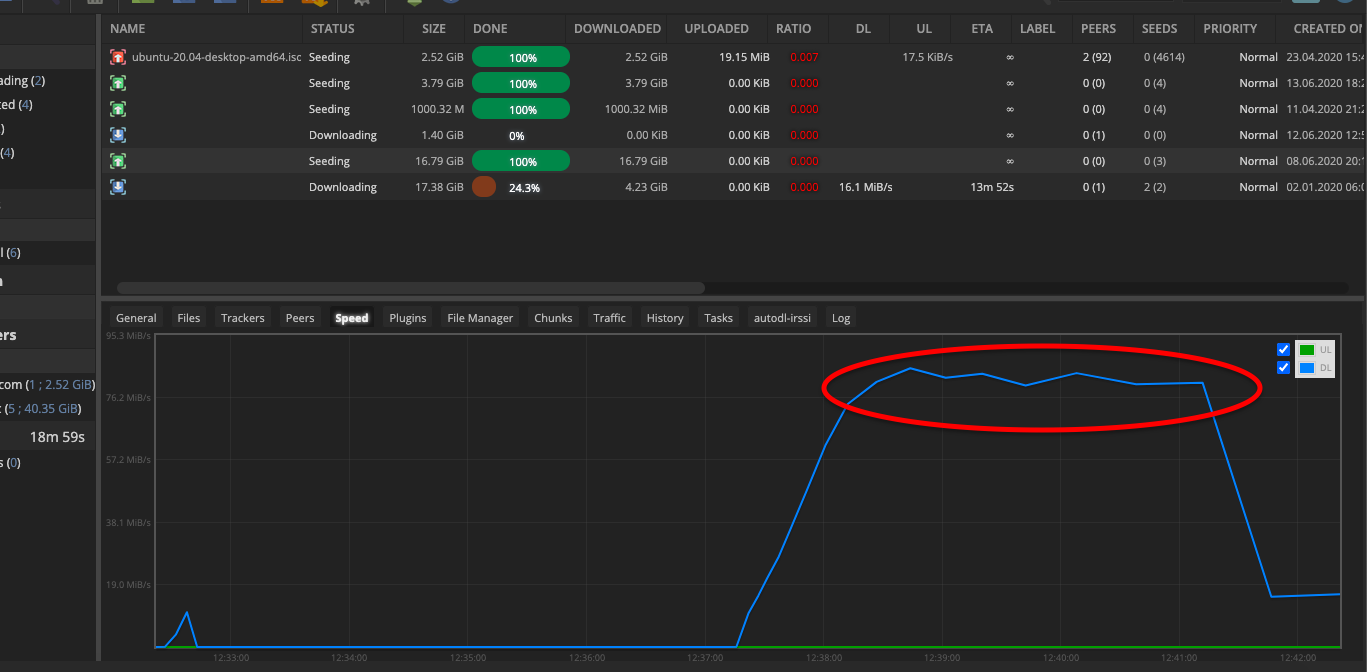Uncheck the DL graph line checkbox
The height and width of the screenshot is (672, 1367).
pyautogui.click(x=1283, y=368)
